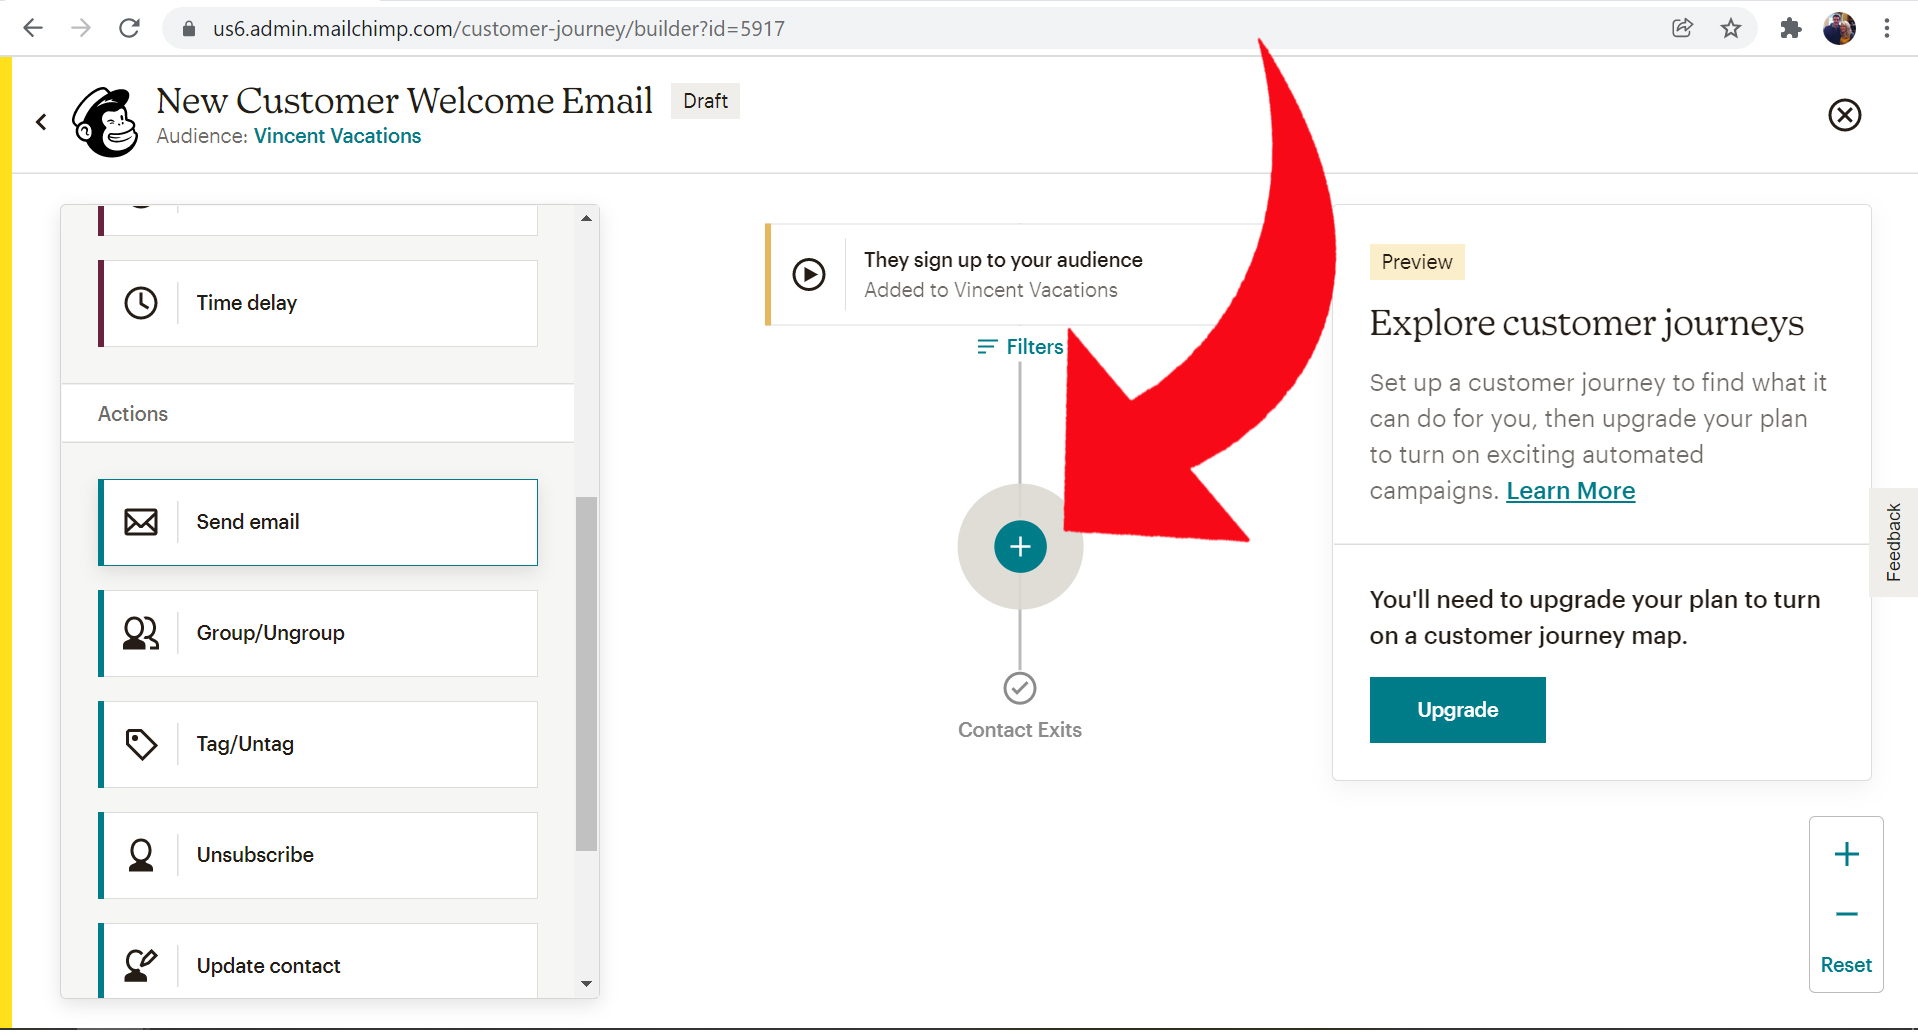Click the share page icon in the address bar

[1682, 28]
